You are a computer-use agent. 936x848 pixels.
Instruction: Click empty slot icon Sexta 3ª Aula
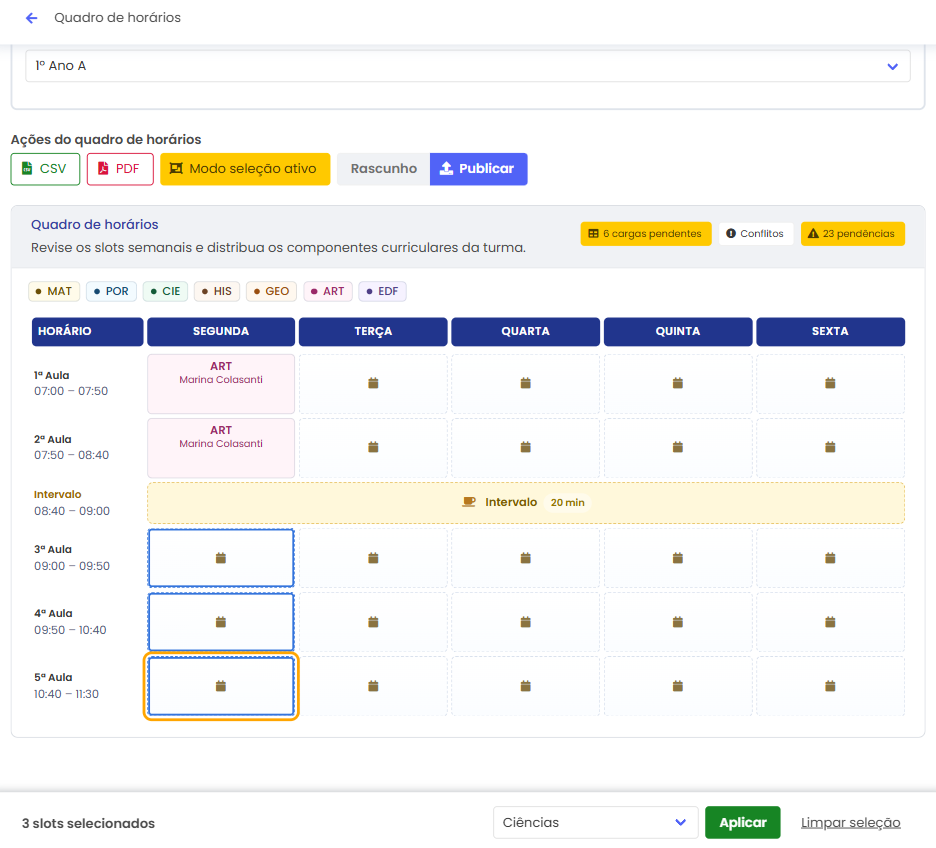click(x=830, y=558)
